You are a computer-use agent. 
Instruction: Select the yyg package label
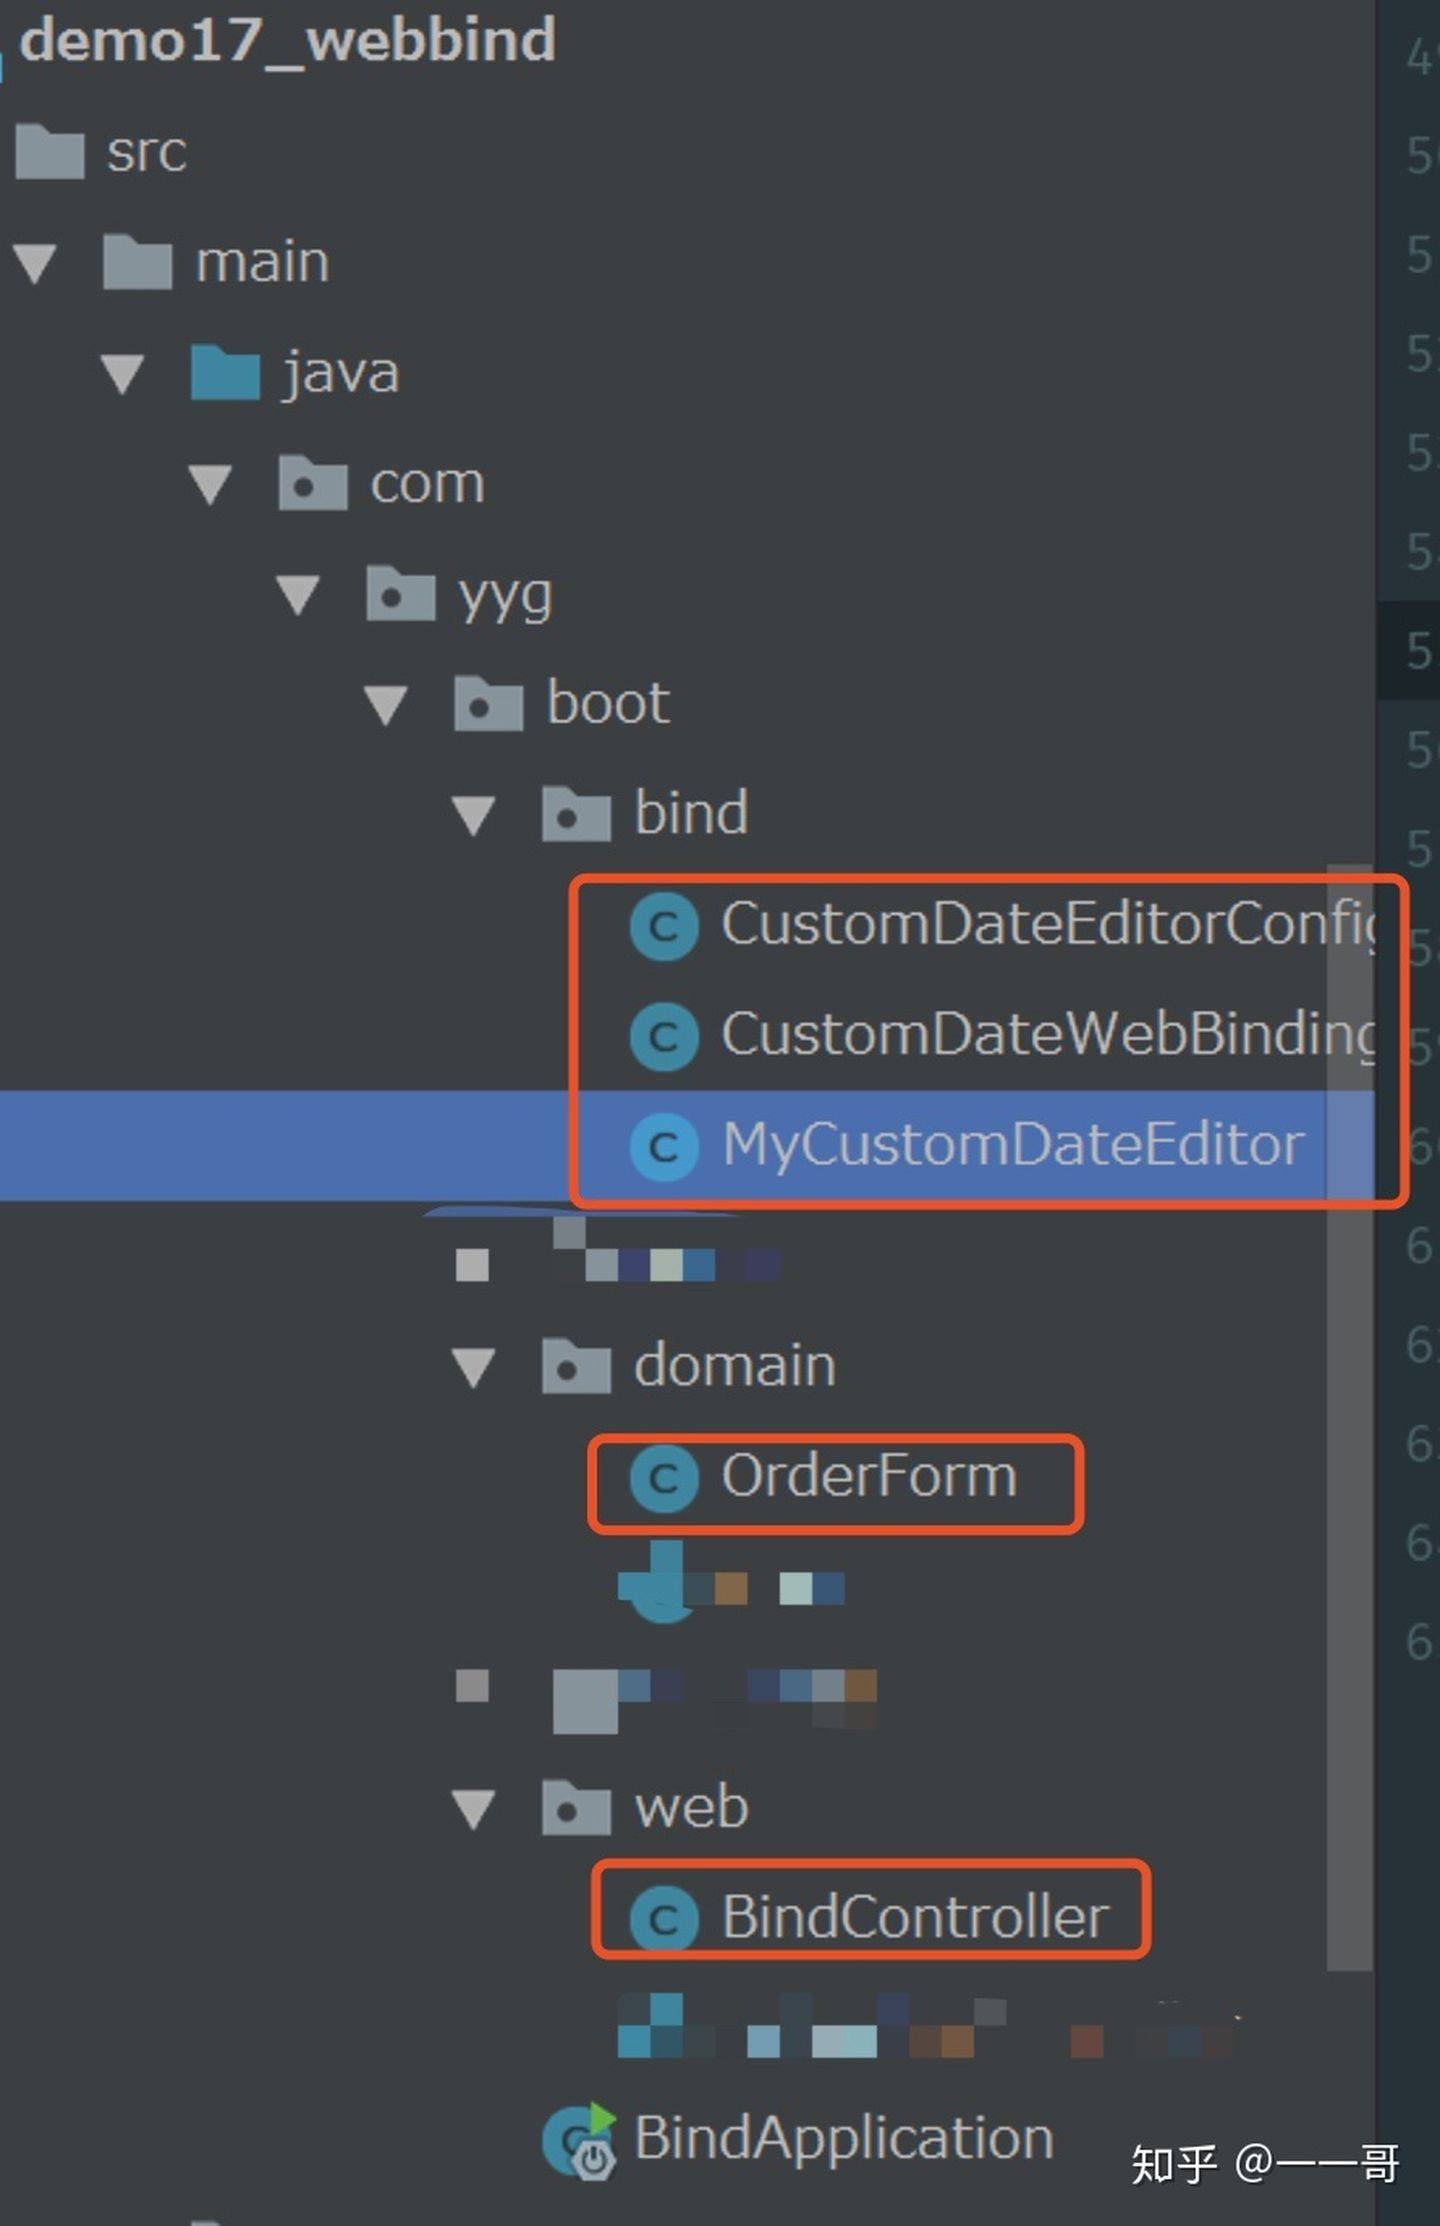(506, 598)
